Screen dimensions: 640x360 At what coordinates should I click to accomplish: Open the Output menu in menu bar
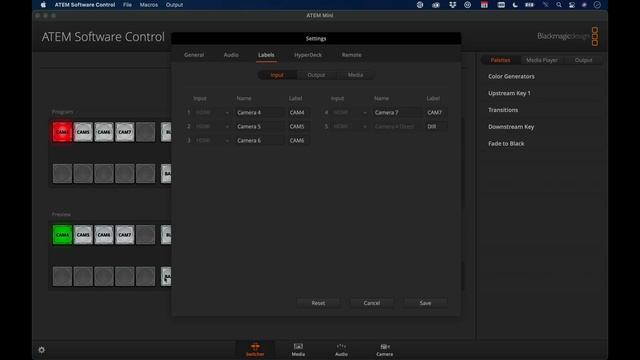click(174, 5)
